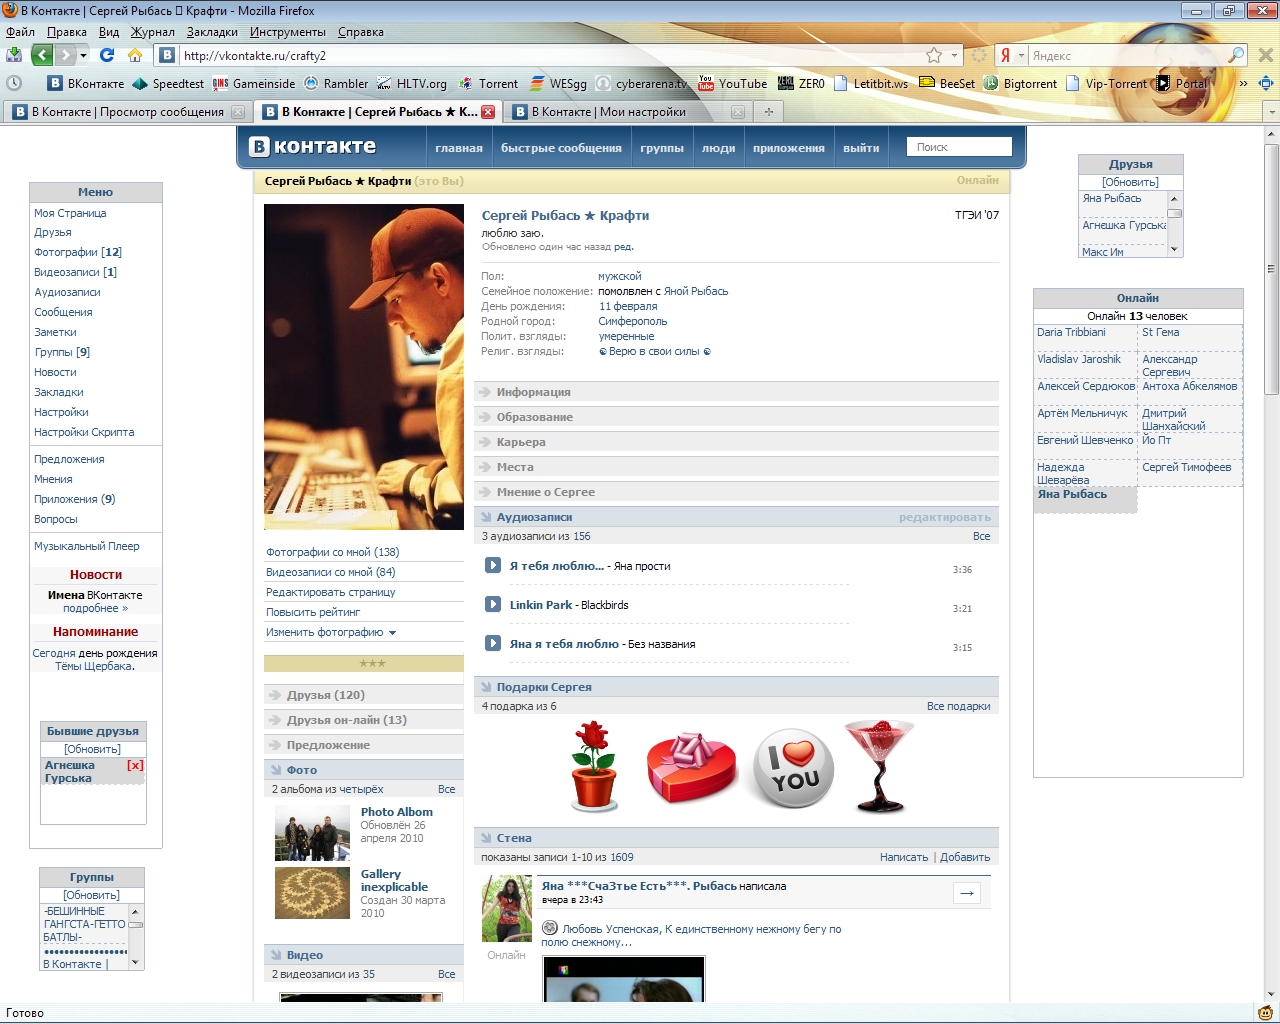Viewport: 1280px width, 1024px height.
Task: Open the browser home page icon
Action: click(135, 55)
